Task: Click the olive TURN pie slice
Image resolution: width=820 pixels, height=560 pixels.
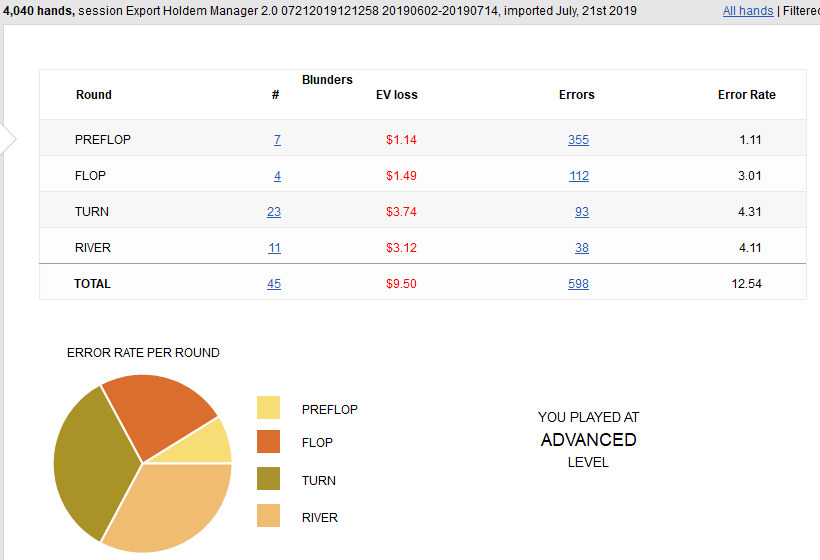Action: pos(94,463)
